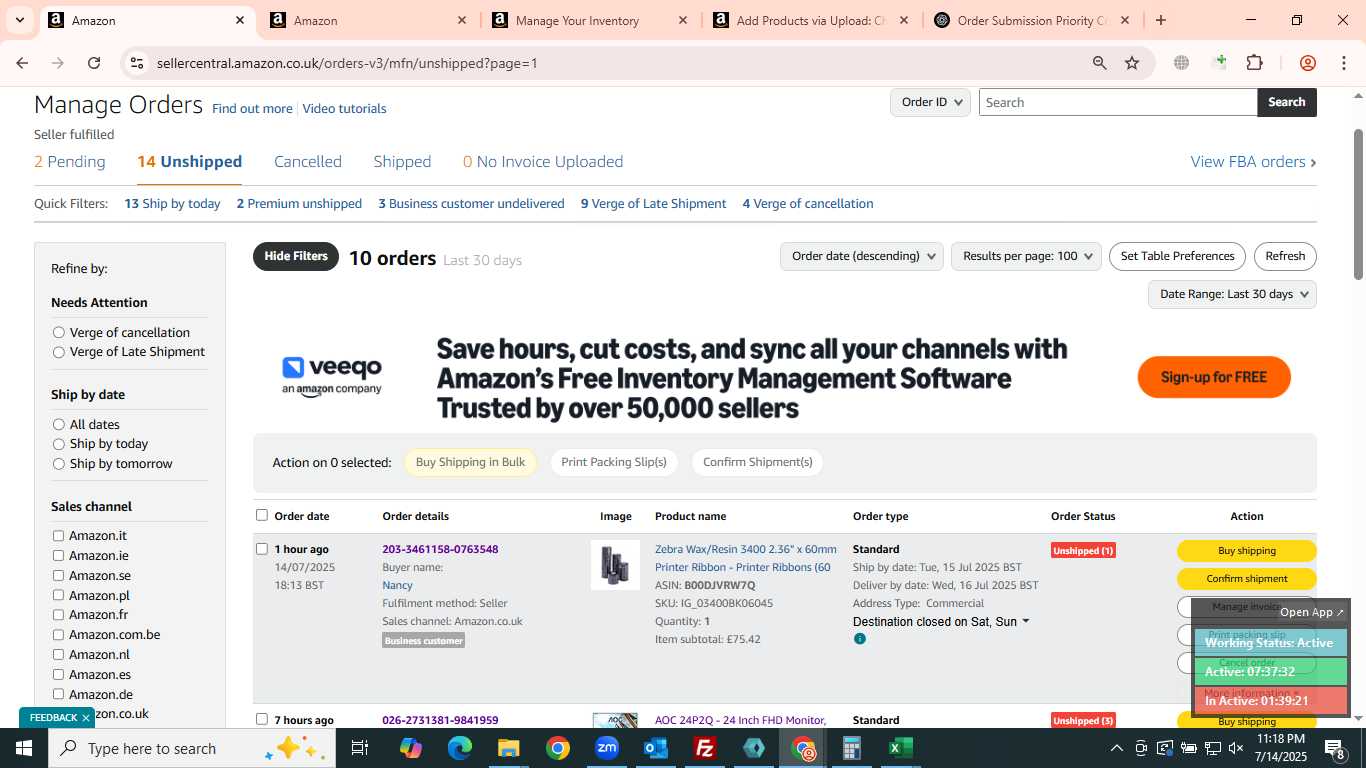Click the browser back arrow

[x=22, y=63]
